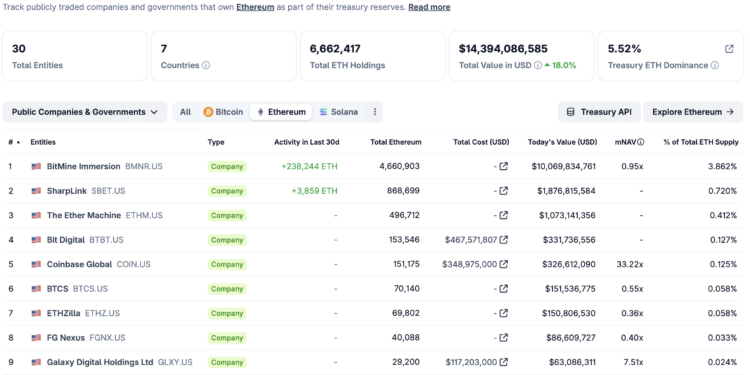Open the Ethereum link in description

point(255,7)
